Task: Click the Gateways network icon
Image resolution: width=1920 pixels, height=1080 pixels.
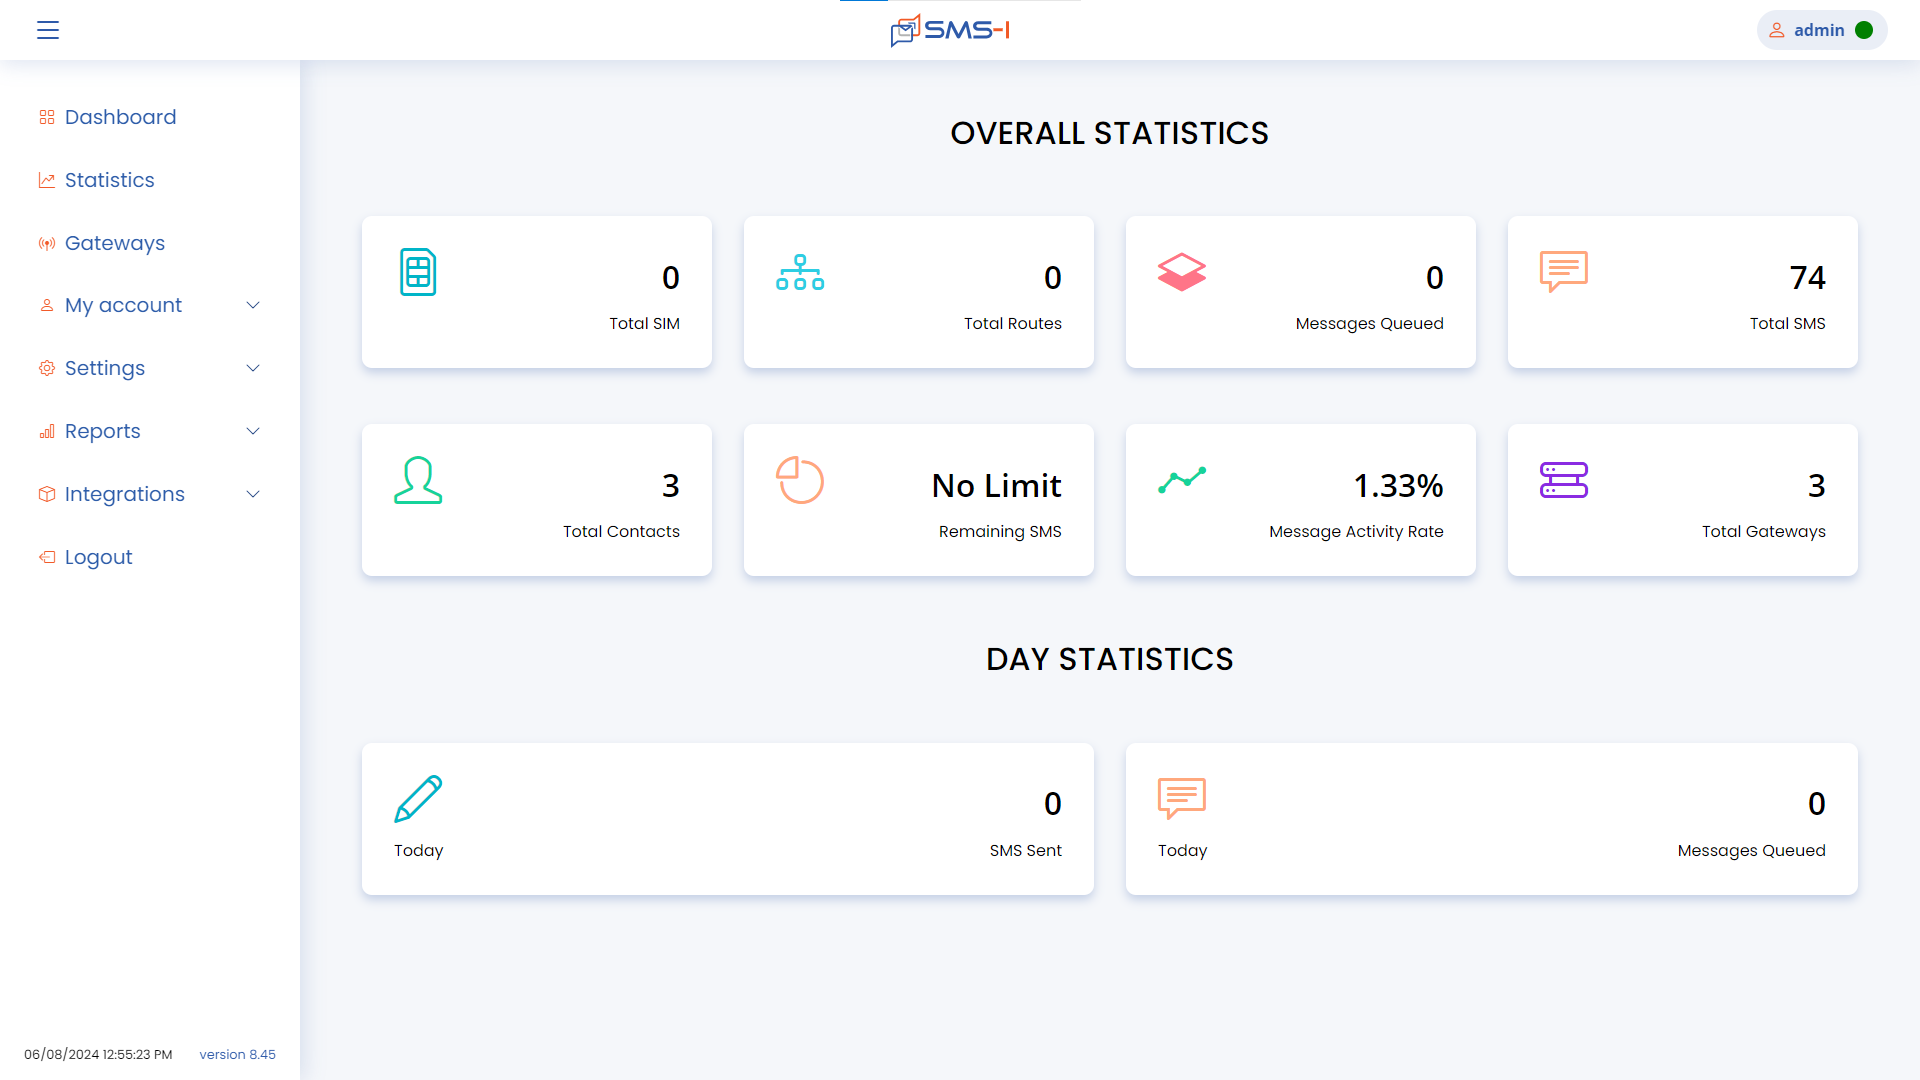Action: (x=46, y=243)
